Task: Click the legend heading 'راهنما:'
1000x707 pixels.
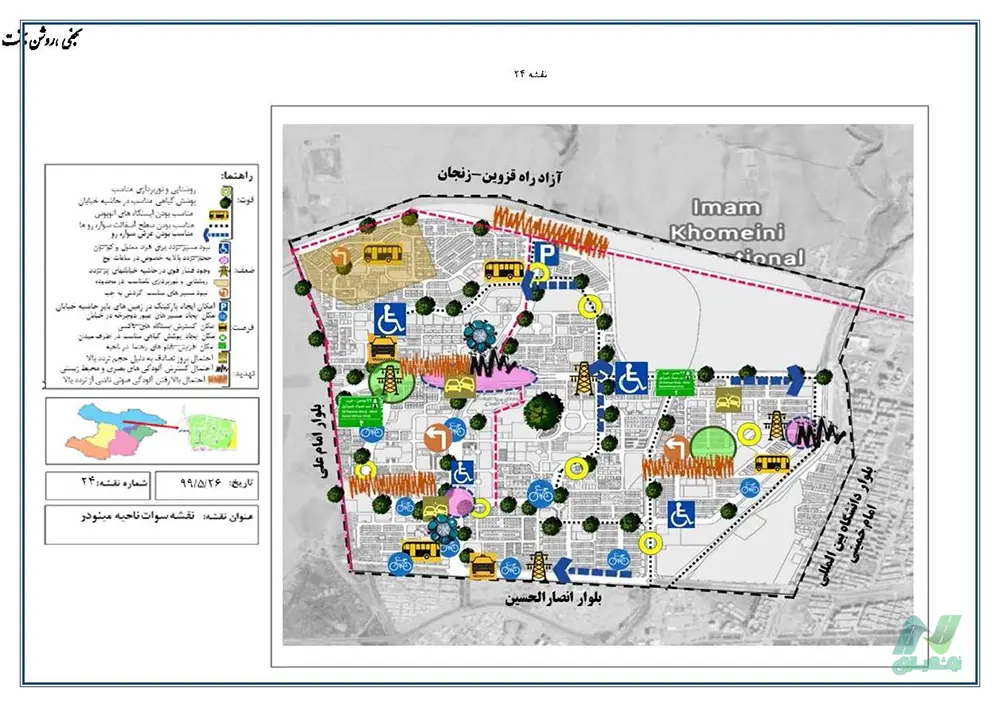Action: pyautogui.click(x=236, y=176)
